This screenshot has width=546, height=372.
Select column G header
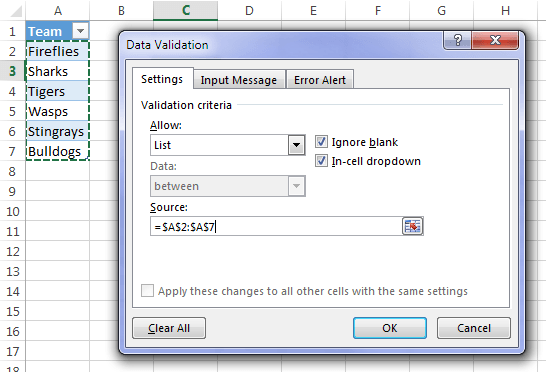click(x=442, y=10)
